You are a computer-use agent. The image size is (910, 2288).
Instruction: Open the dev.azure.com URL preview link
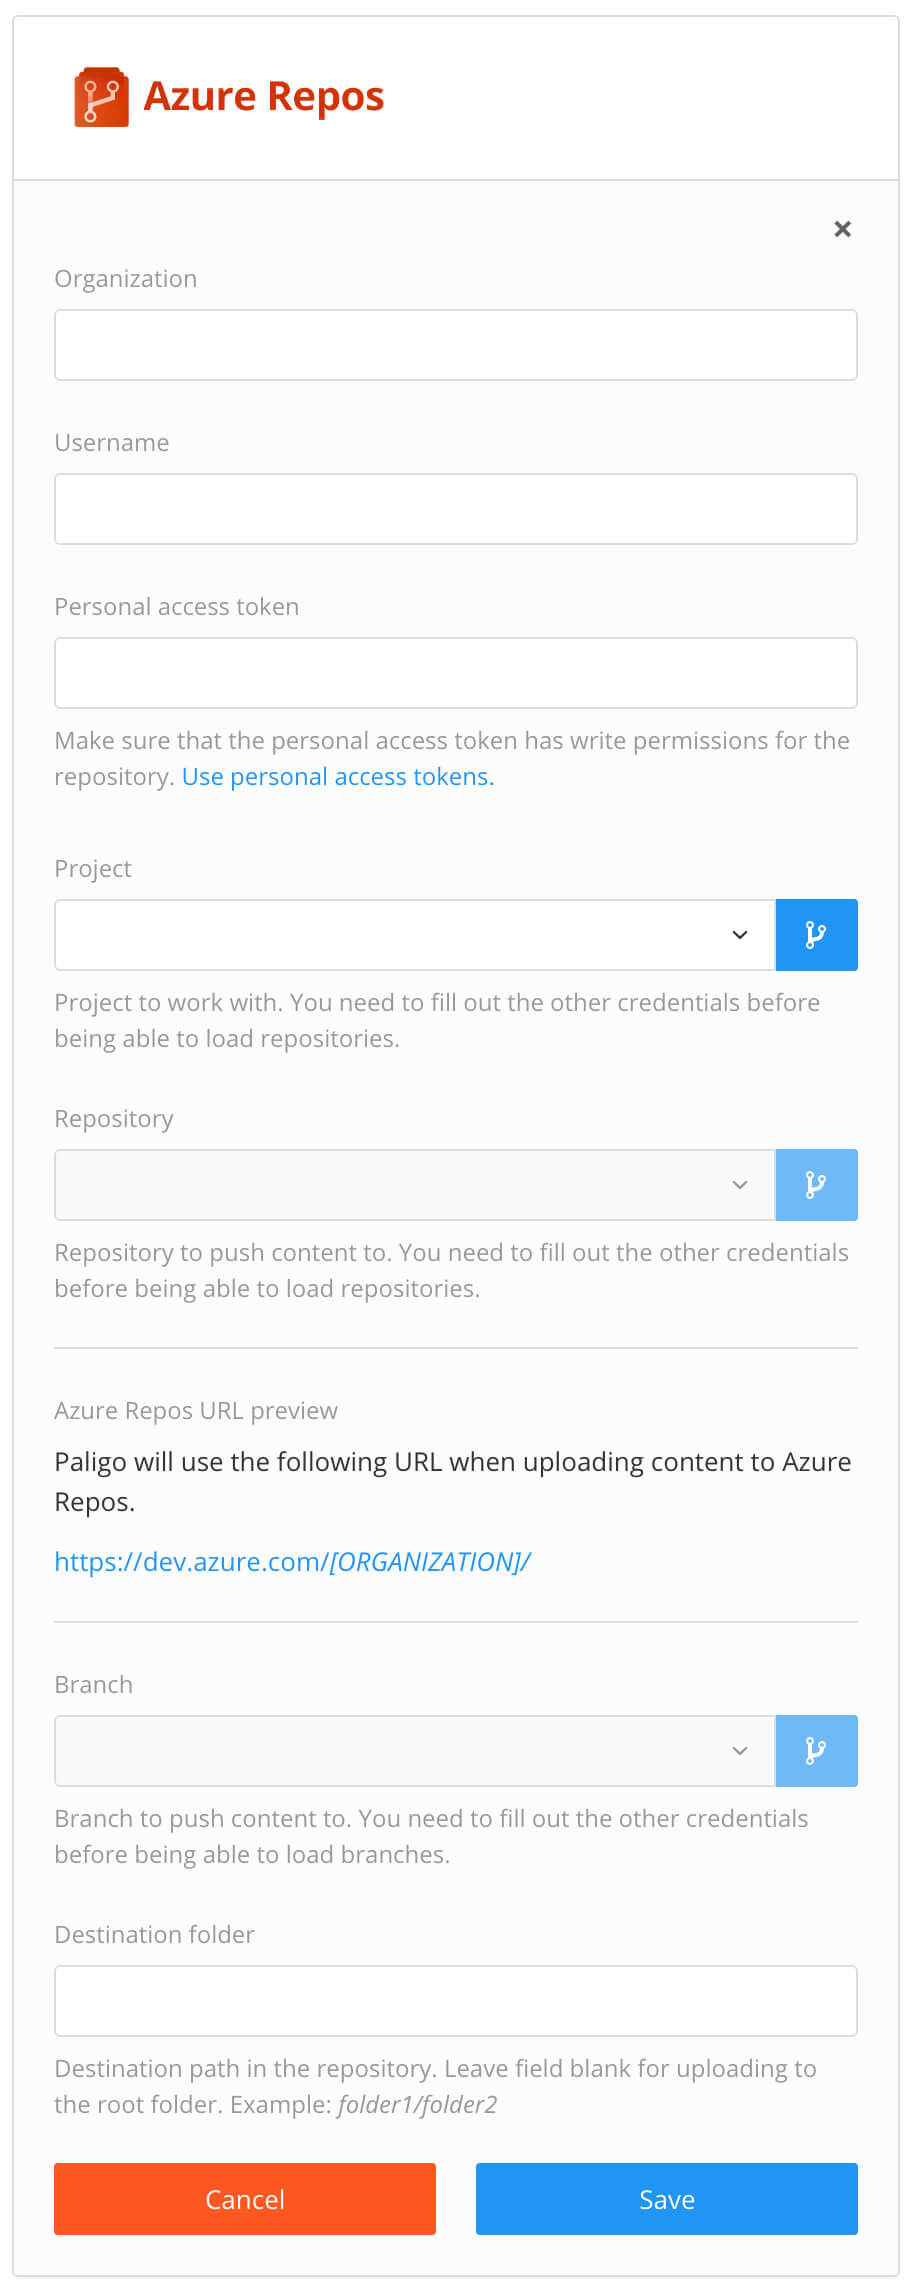(x=292, y=1561)
